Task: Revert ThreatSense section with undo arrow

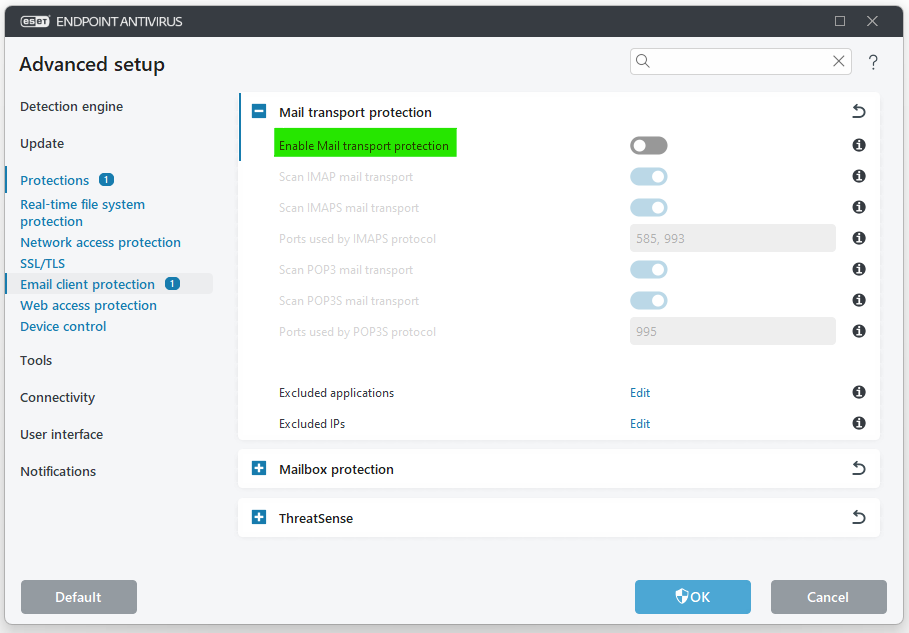Action: click(x=859, y=517)
